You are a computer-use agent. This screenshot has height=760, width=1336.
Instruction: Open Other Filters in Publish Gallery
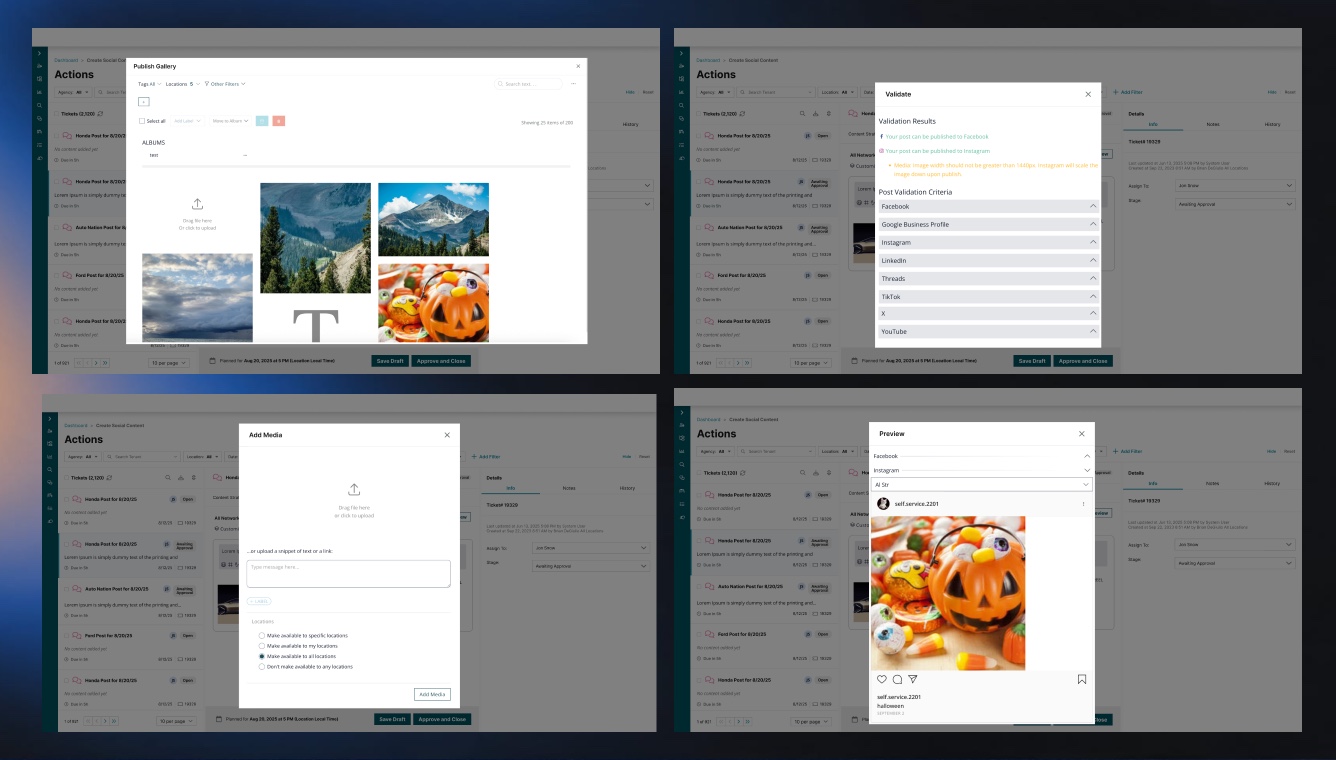(x=225, y=84)
